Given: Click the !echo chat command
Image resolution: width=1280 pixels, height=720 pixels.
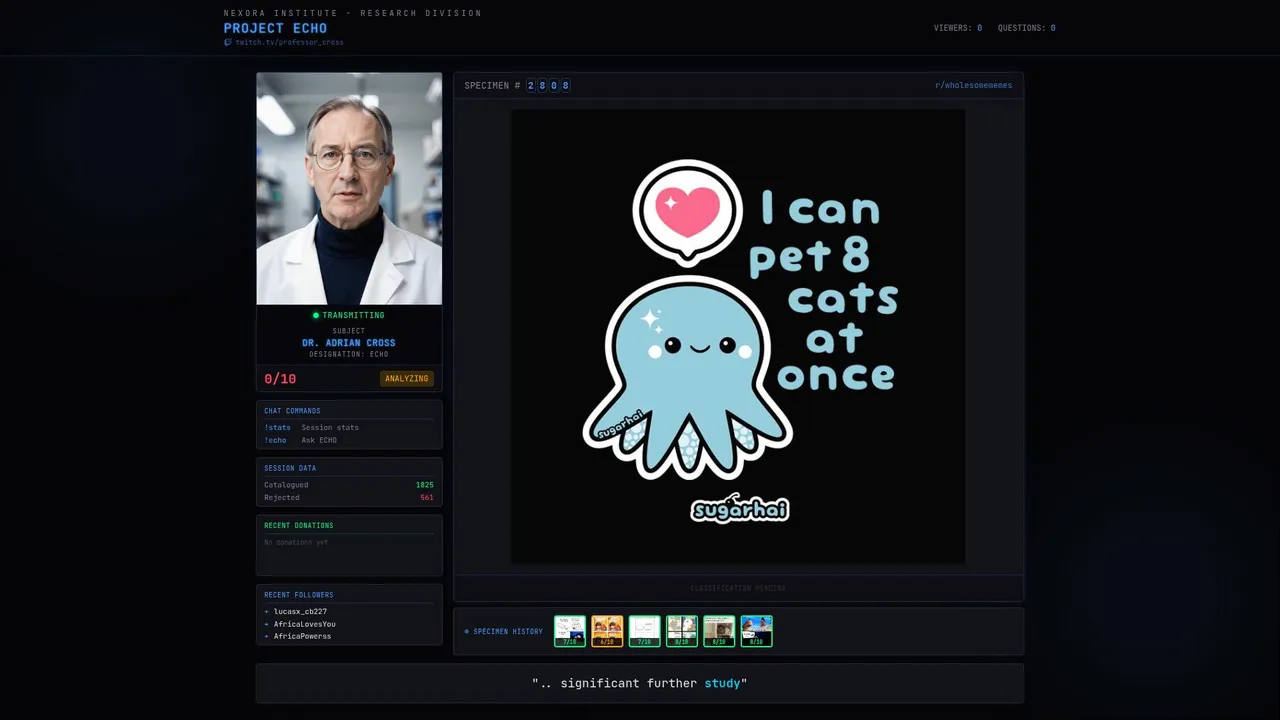Looking at the screenshot, I should pos(275,440).
